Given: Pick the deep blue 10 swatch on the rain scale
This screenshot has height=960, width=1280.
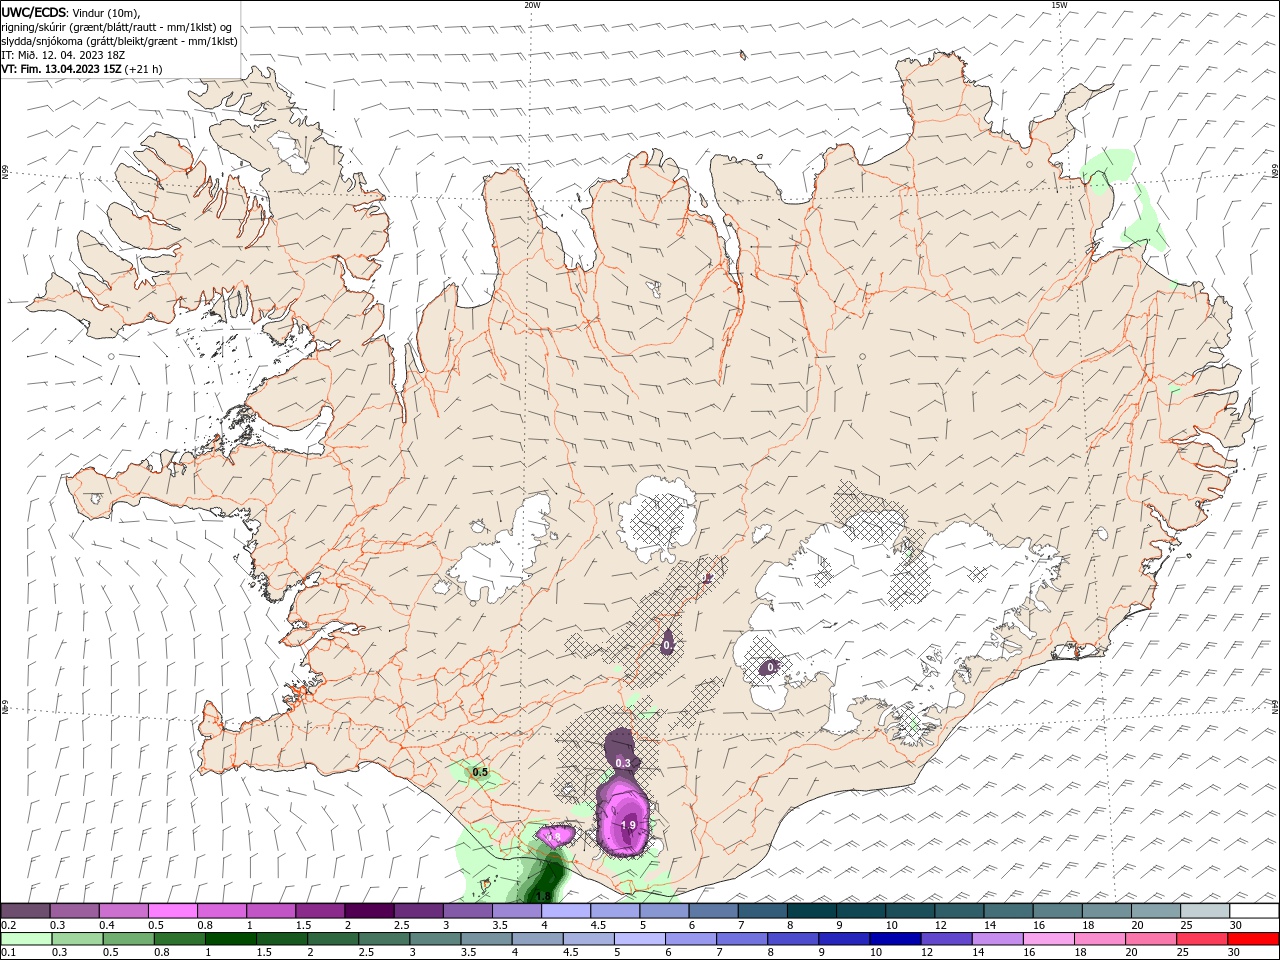Looking at the screenshot, I should 893,939.
